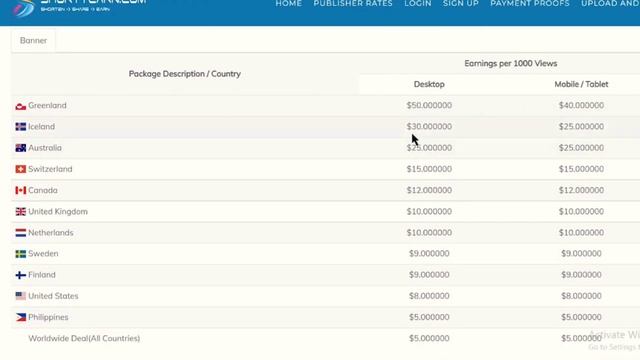Click the Iceland flag icon
Viewport: 640px width, 360px height.
pos(21,127)
